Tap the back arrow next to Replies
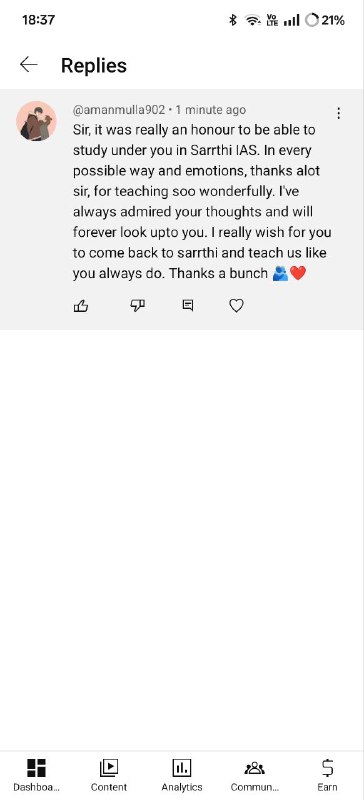The height and width of the screenshot is (800, 364). [29, 65]
